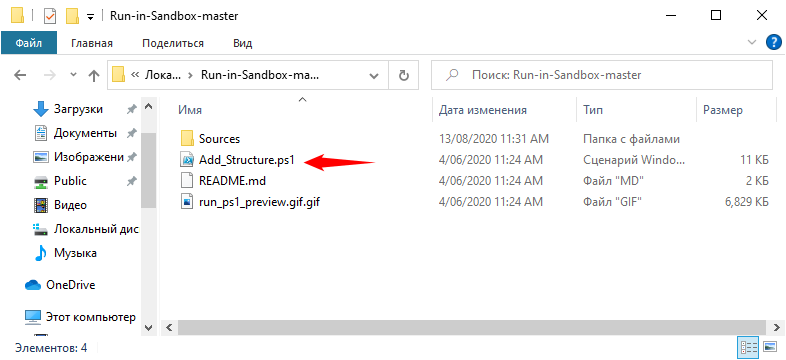
Task: Expand the hidden path chevrons in address bar
Action: [x=134, y=75]
